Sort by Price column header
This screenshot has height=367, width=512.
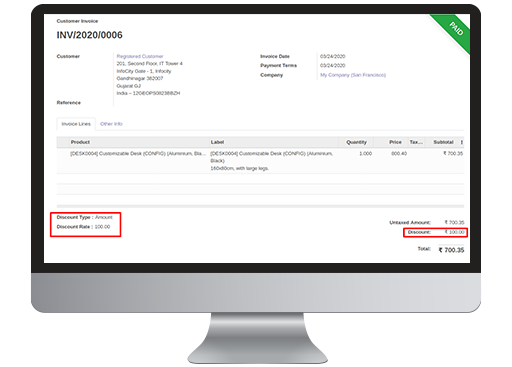click(395, 142)
